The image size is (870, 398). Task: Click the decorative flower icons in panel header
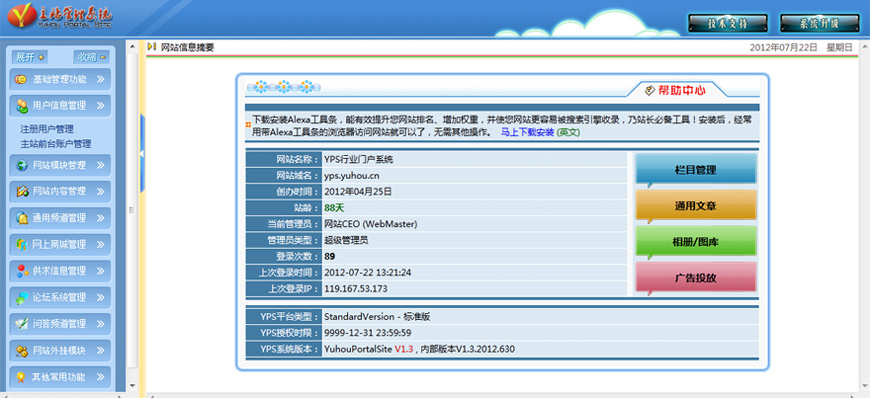pyautogui.click(x=283, y=87)
